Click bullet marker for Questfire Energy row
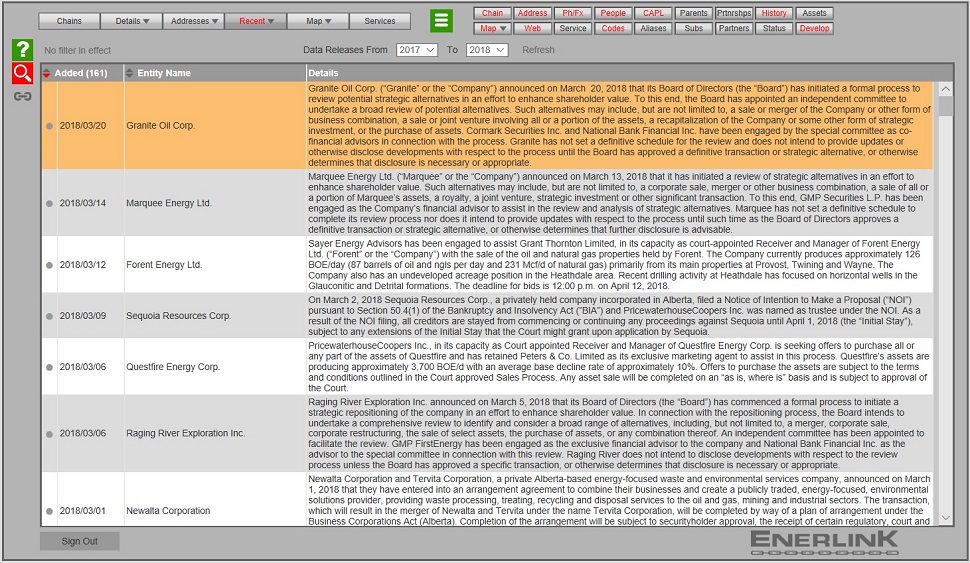This screenshot has width=970, height=563. [x=49, y=367]
